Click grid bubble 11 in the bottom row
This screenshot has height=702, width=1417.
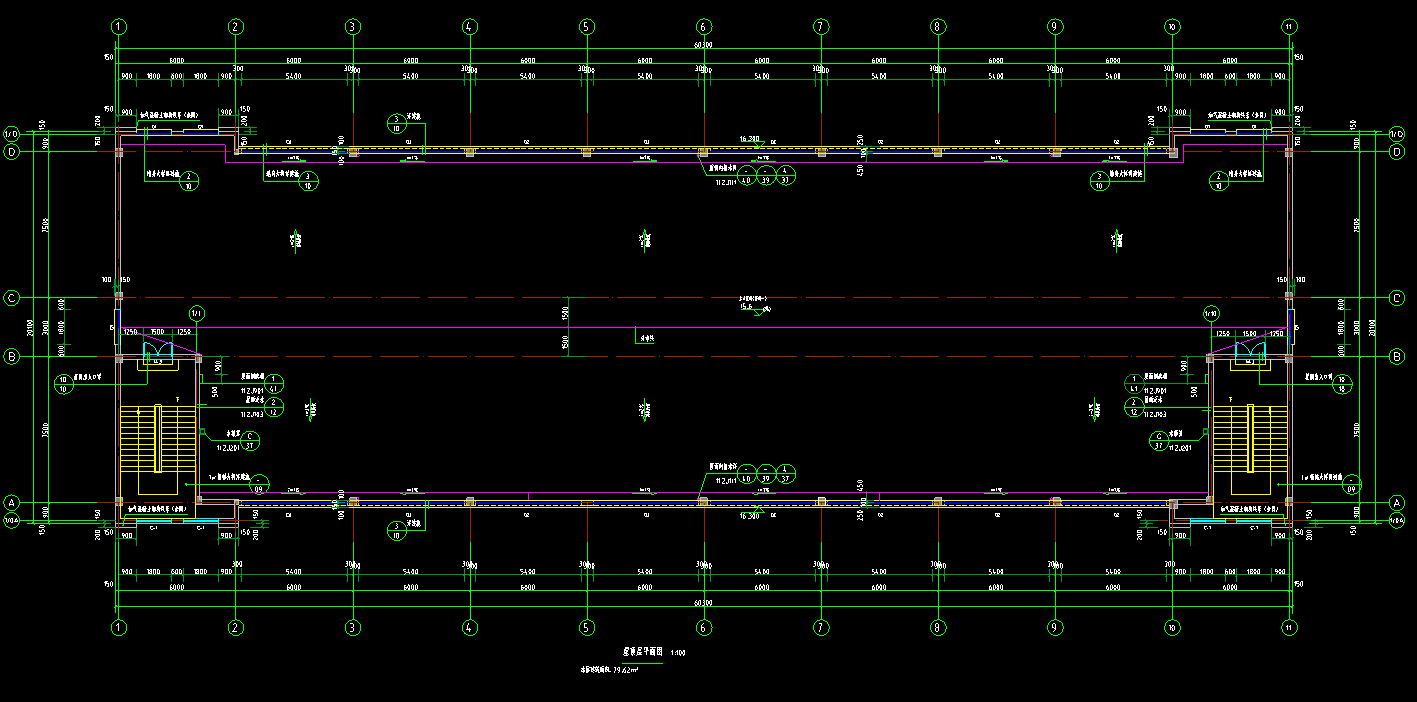[x=1289, y=628]
